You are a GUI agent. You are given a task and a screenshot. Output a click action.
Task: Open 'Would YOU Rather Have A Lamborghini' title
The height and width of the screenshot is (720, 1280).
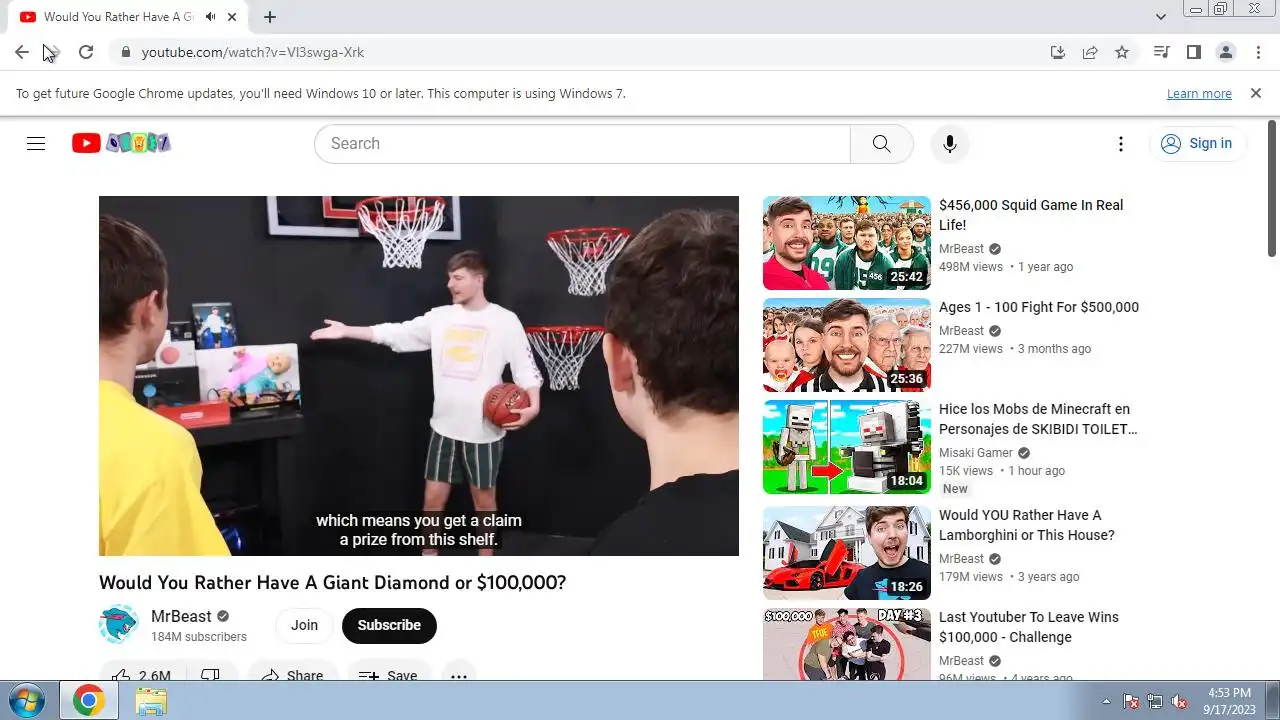tap(1026, 525)
